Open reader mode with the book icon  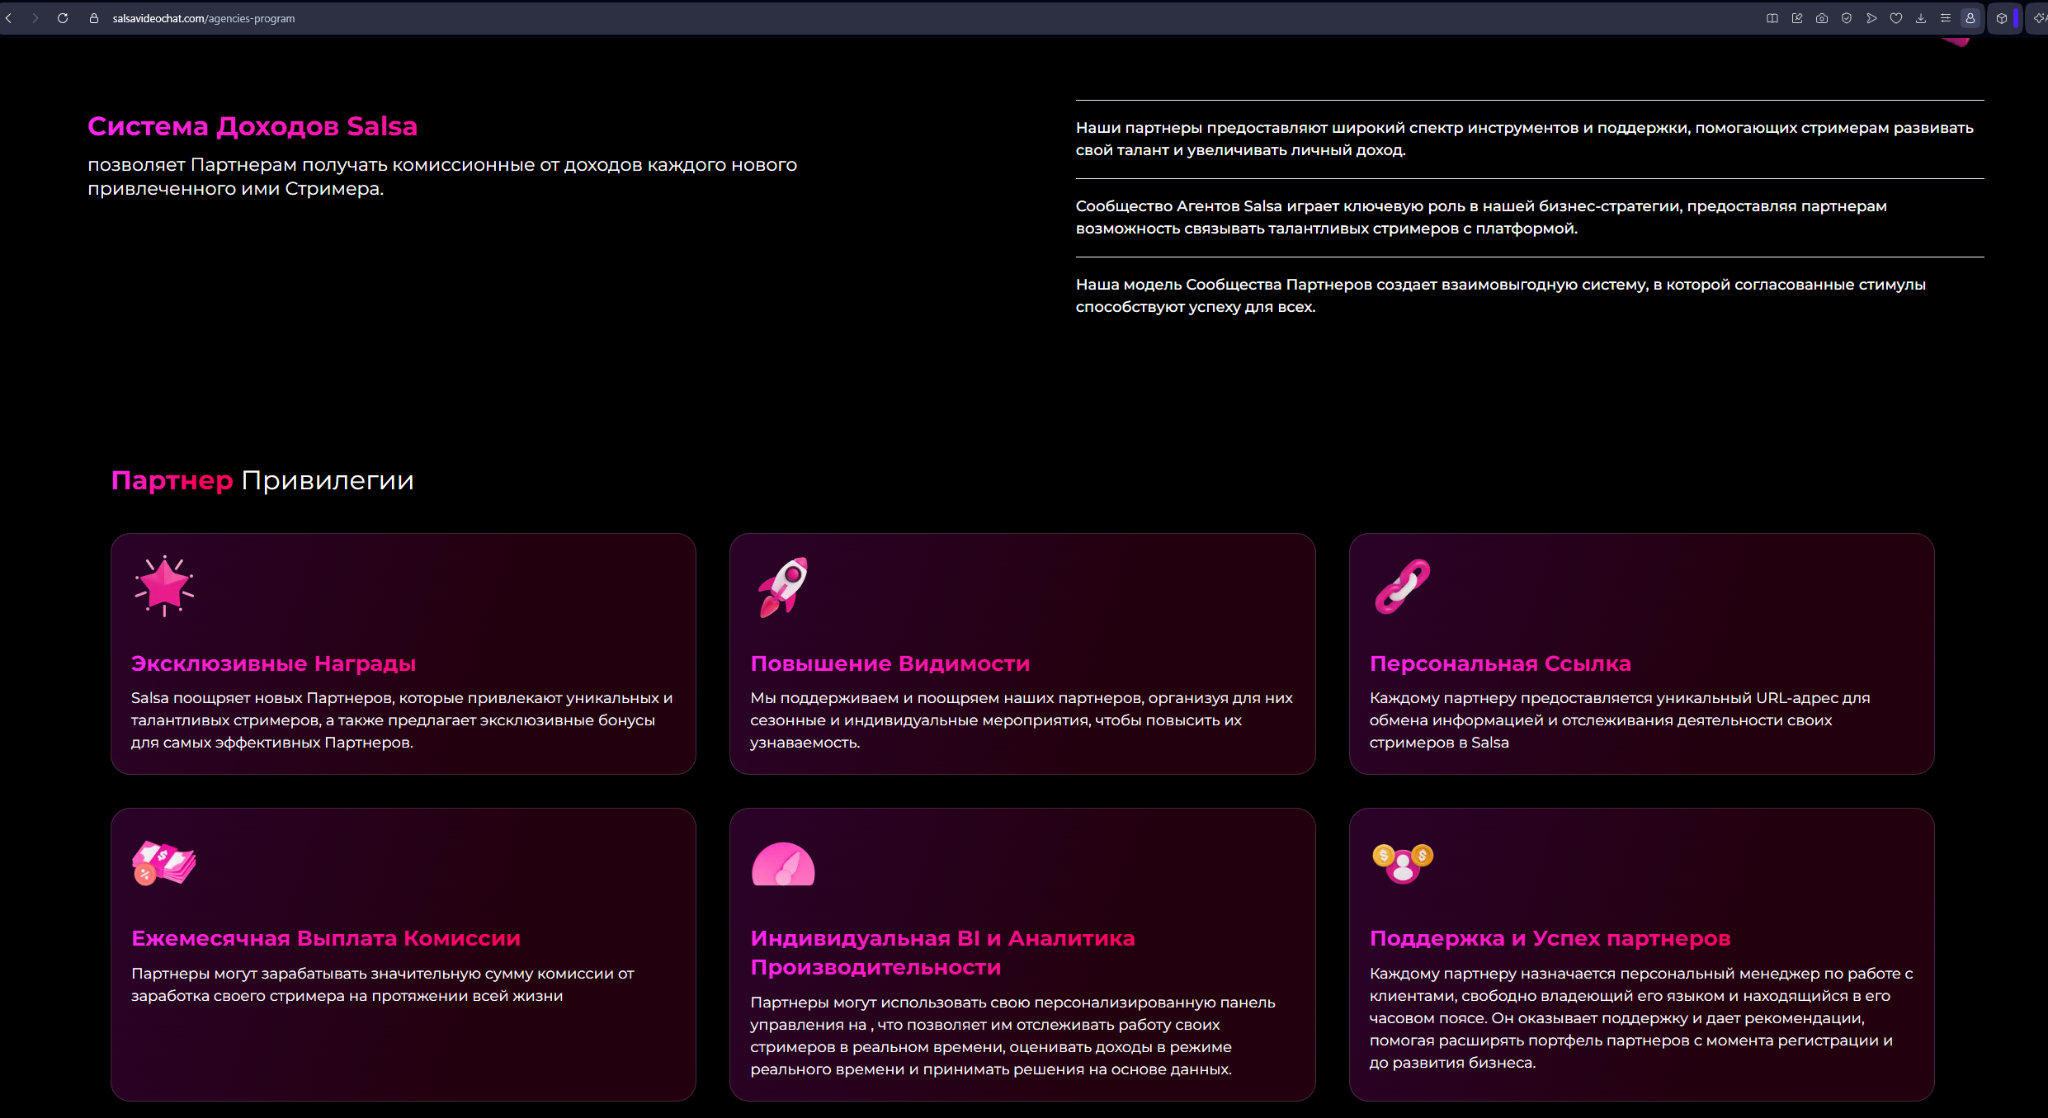pyautogui.click(x=1772, y=18)
